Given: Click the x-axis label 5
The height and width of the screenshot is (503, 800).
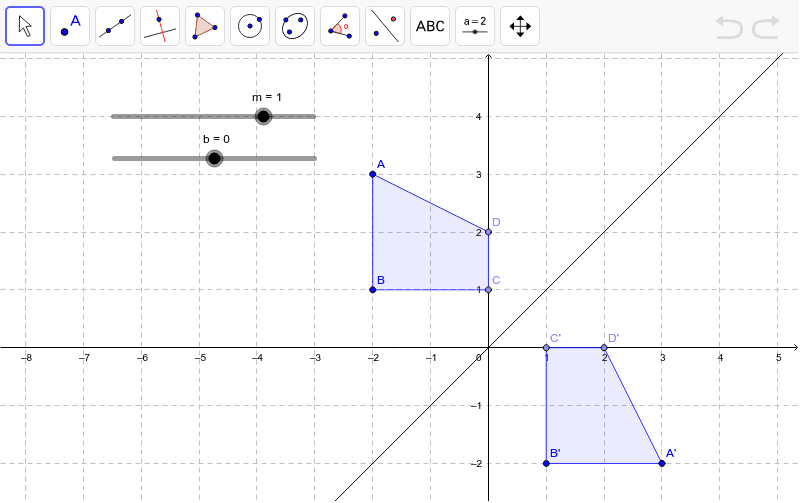Looking at the screenshot, I should 779,358.
